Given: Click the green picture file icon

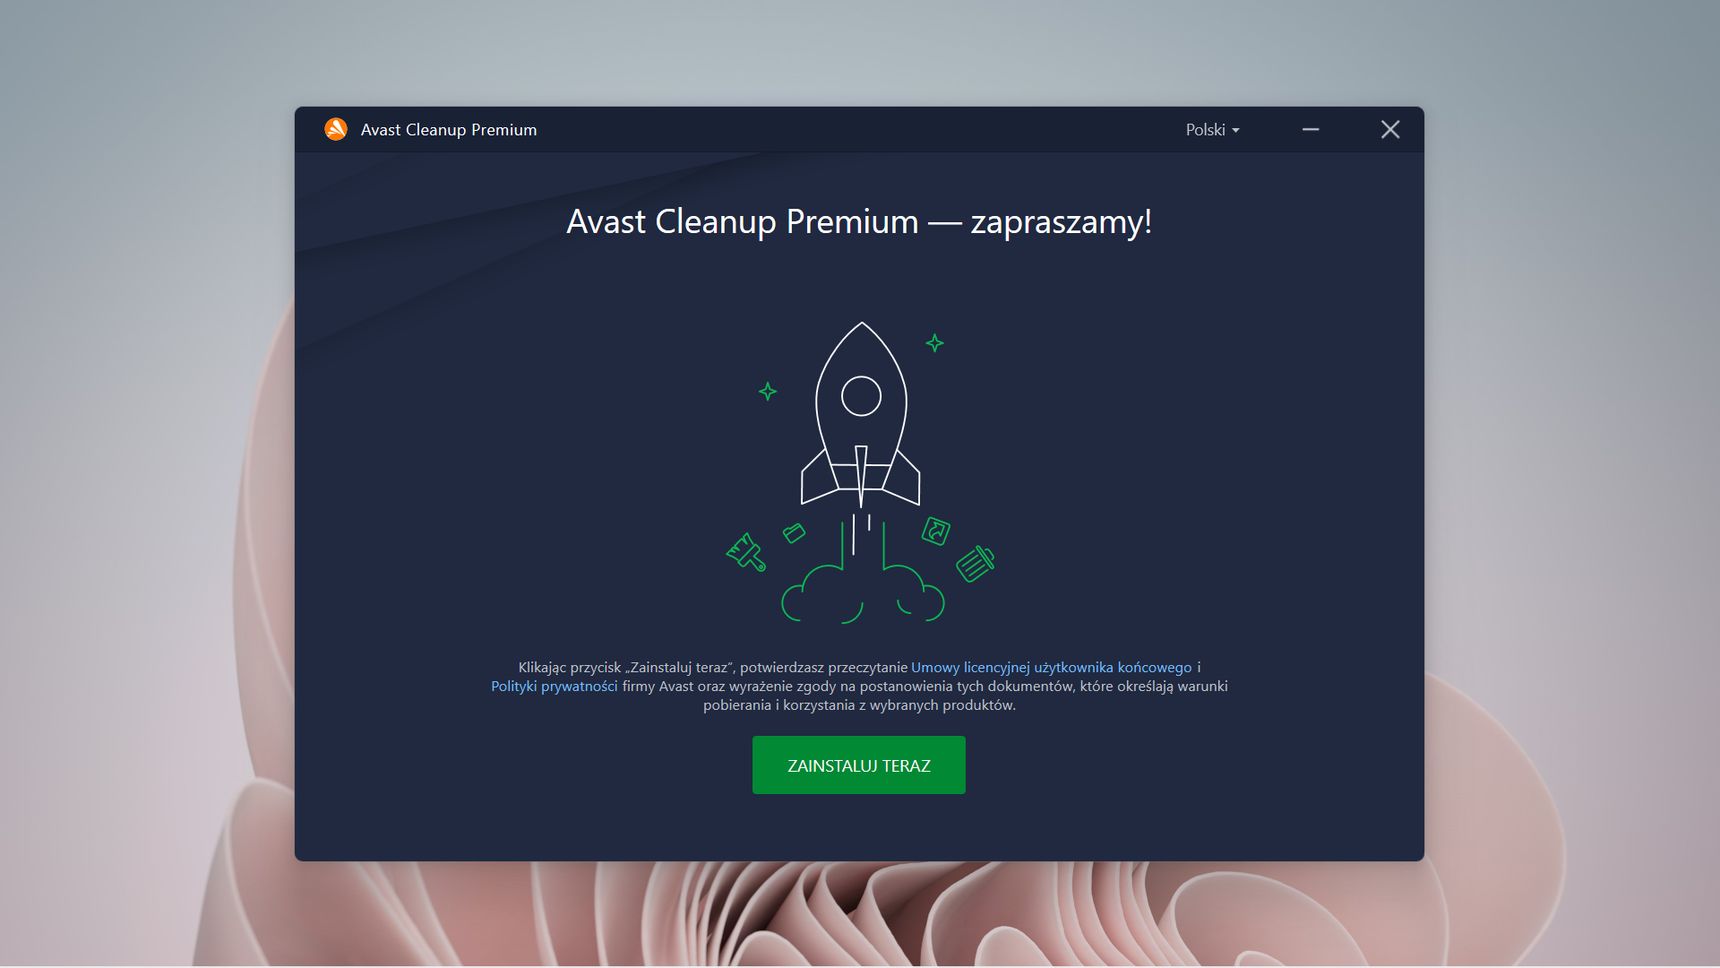Looking at the screenshot, I should pyautogui.click(x=936, y=530).
